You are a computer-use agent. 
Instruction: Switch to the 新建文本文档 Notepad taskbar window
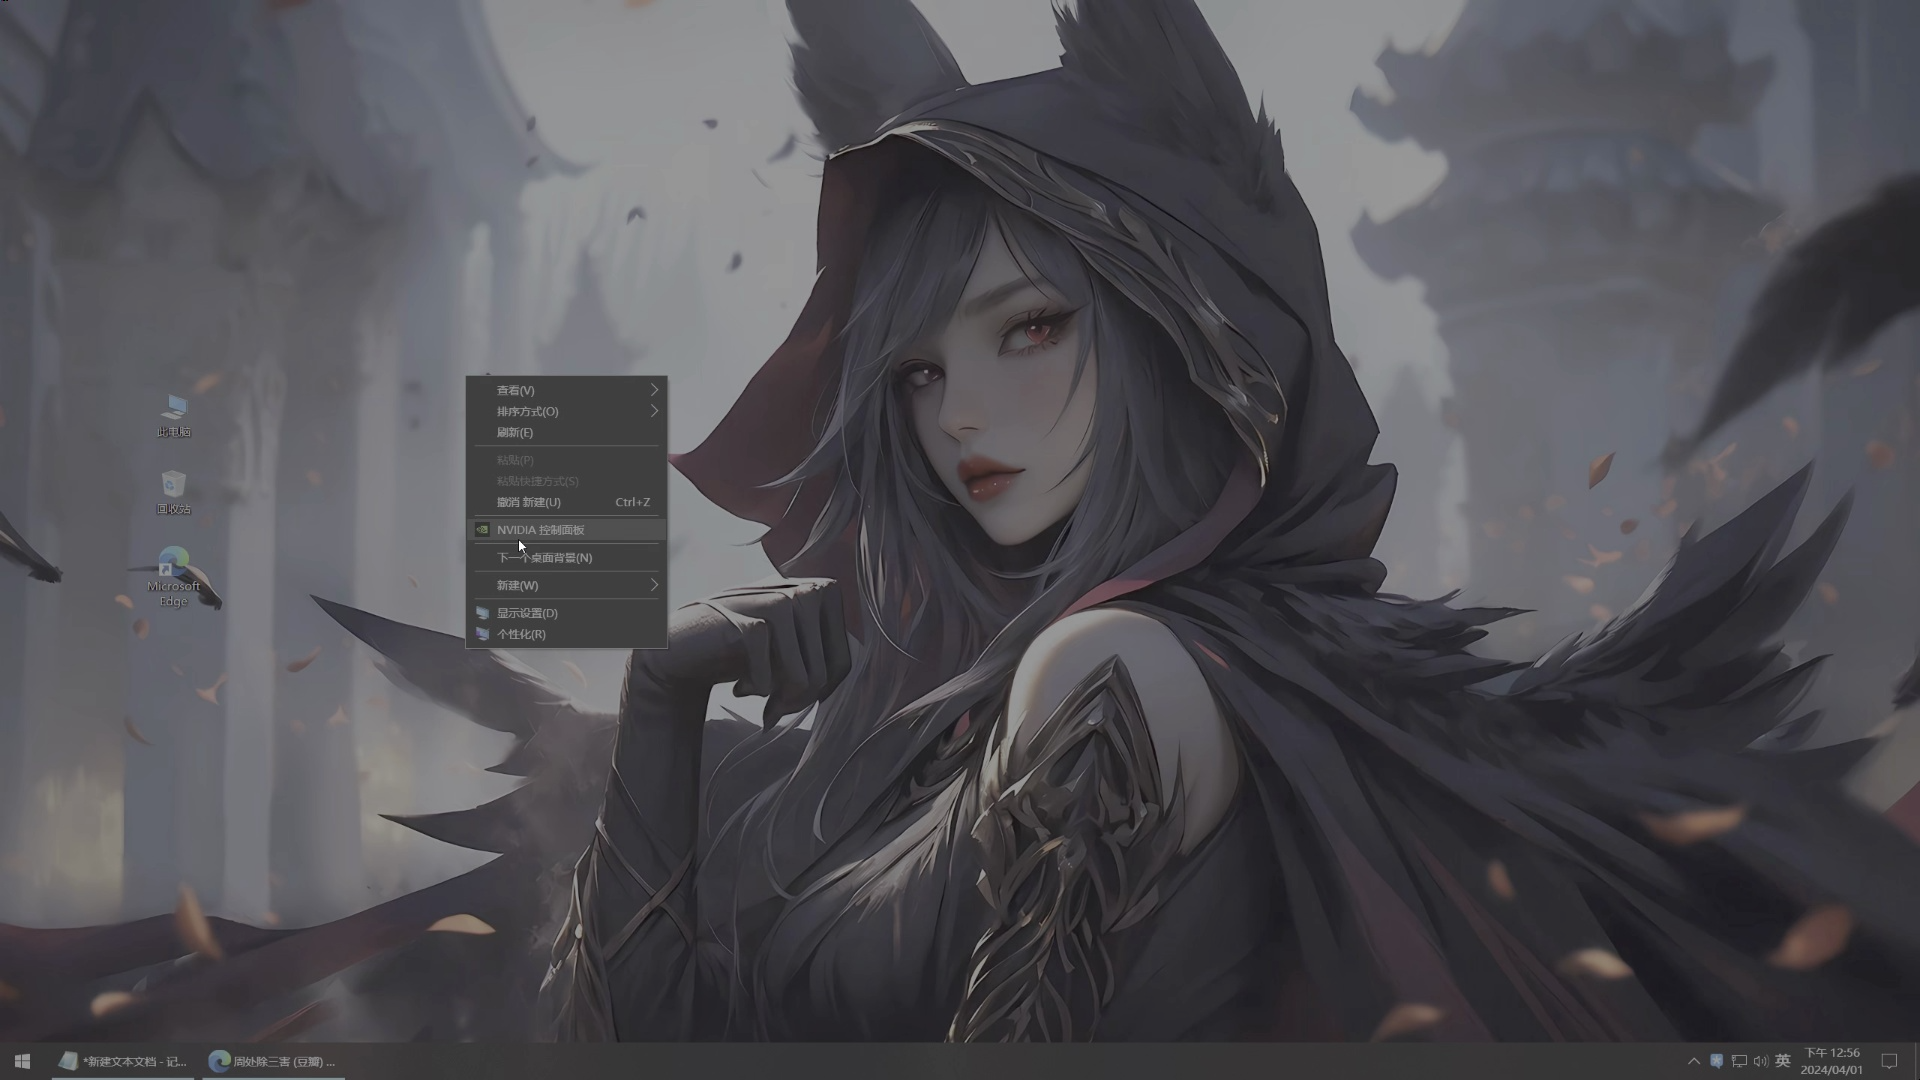[123, 1061]
